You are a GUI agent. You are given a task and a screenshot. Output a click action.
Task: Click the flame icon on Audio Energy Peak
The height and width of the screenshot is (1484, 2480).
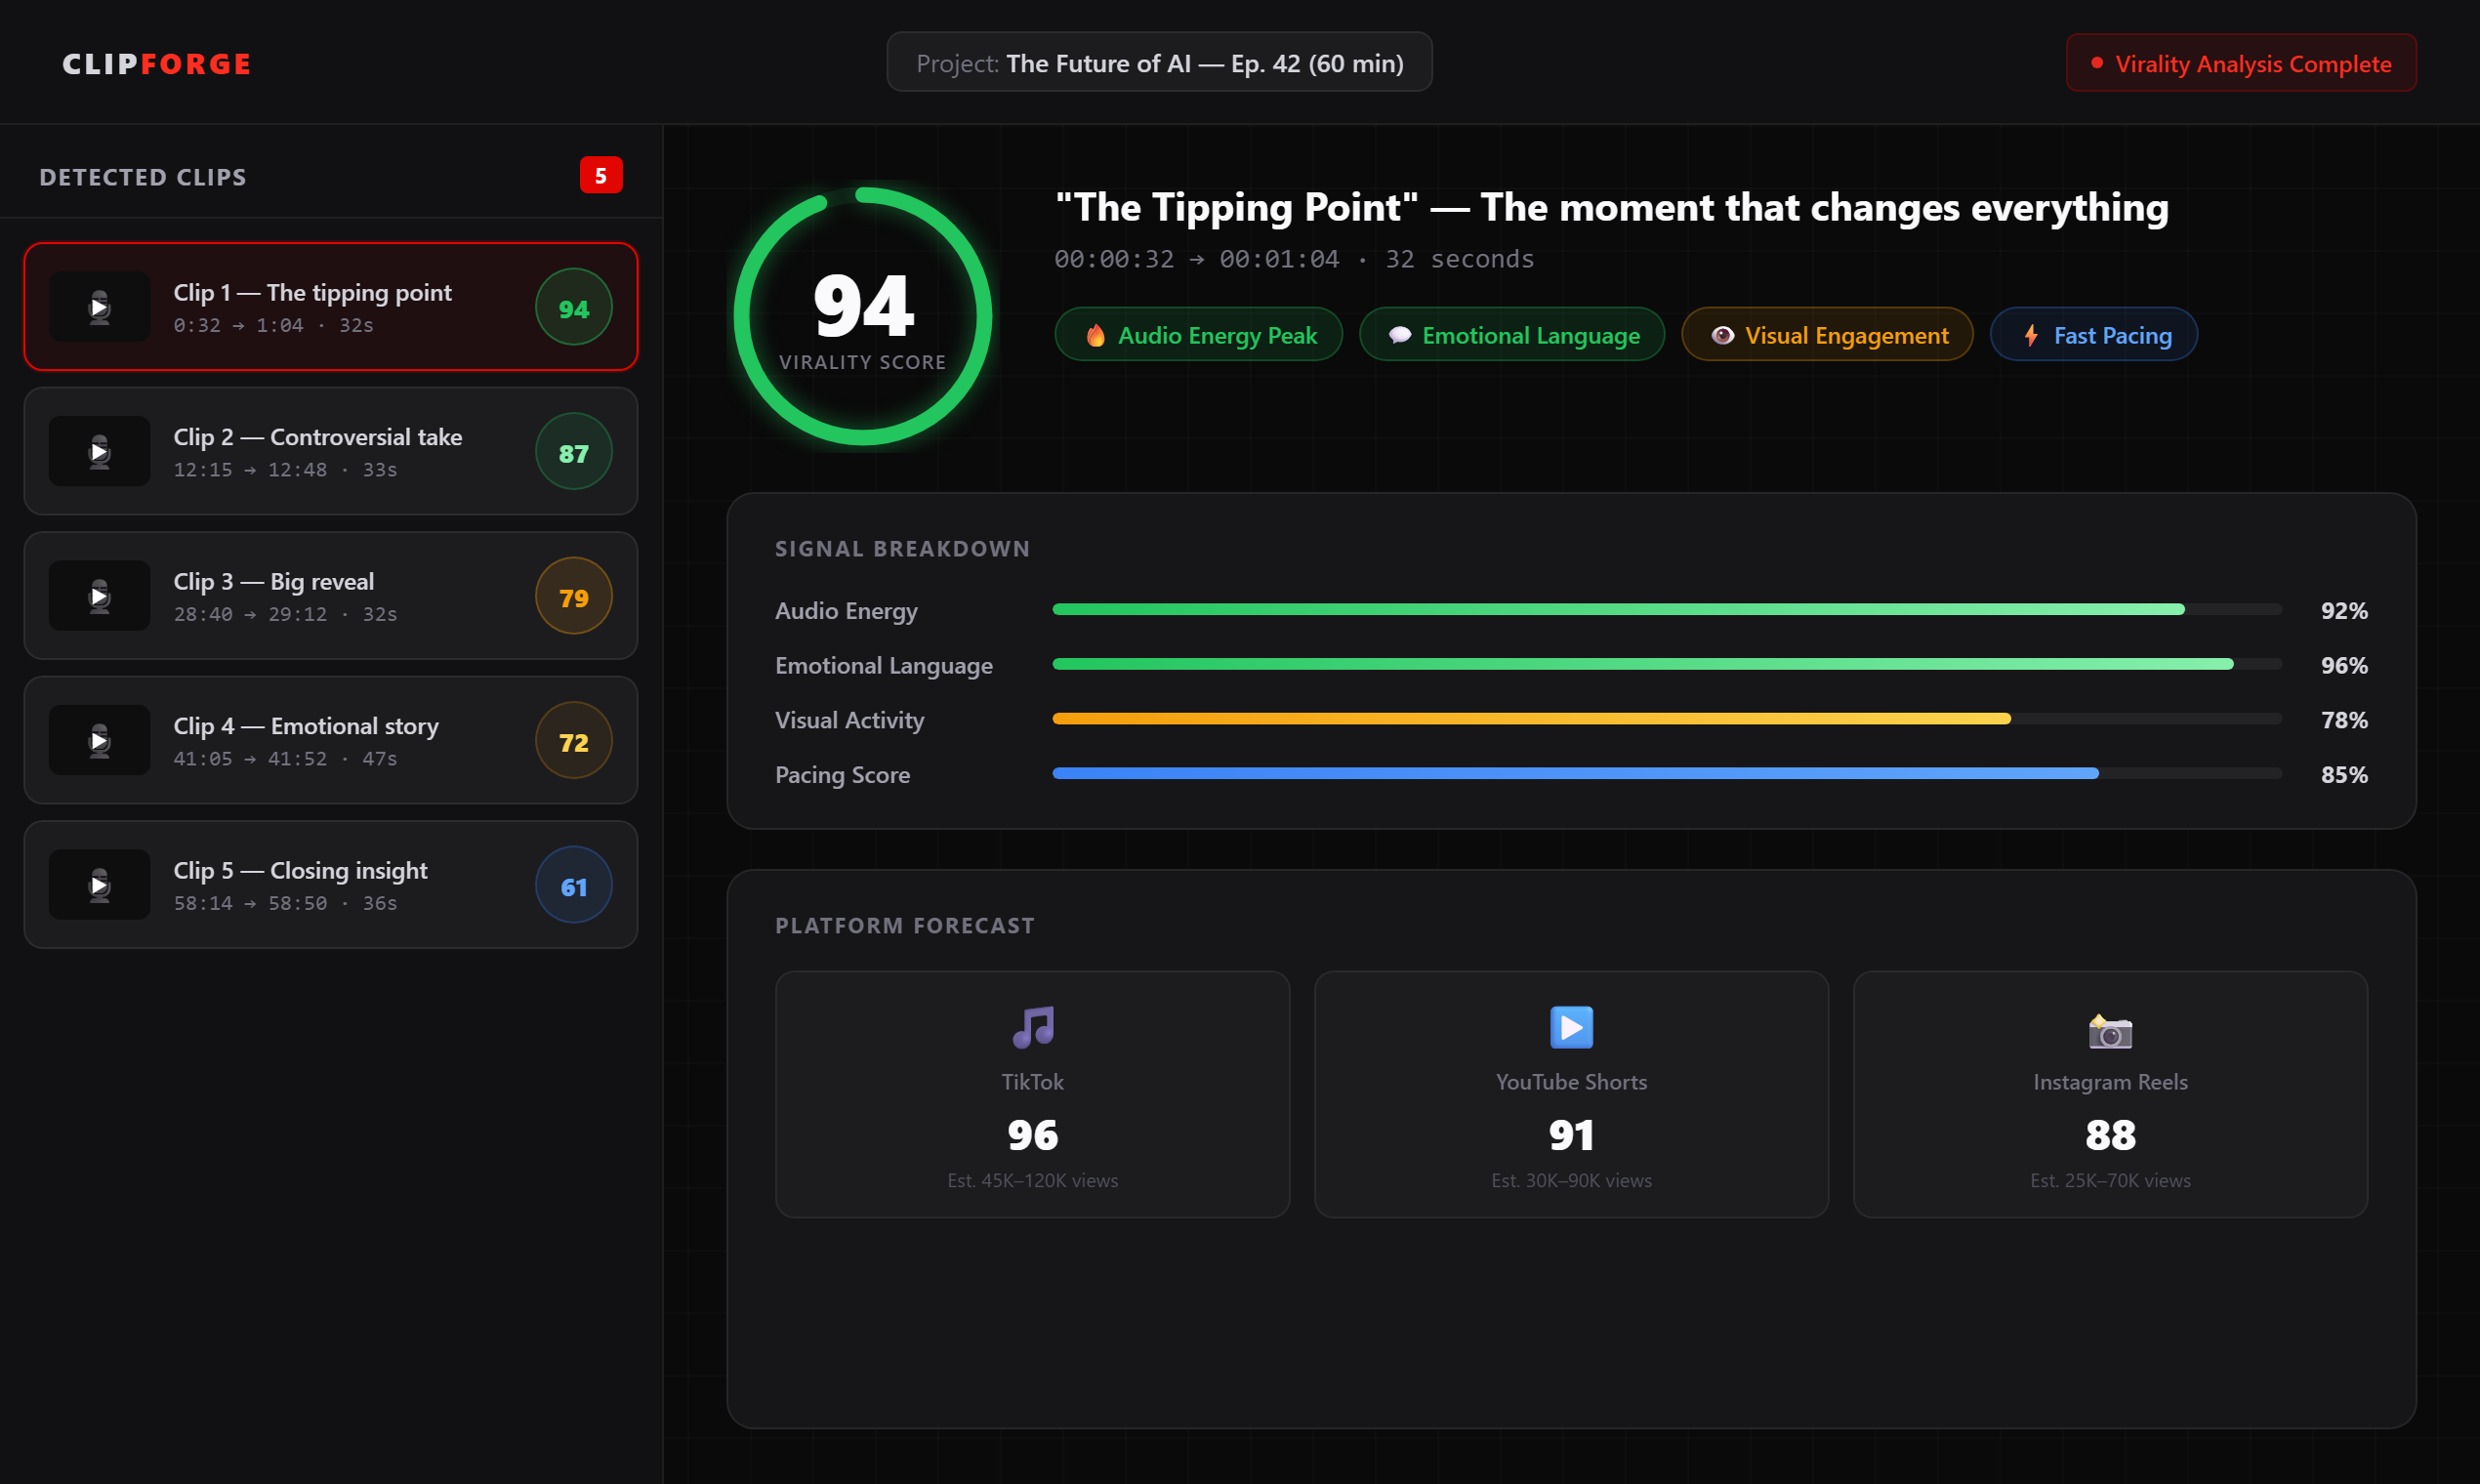(1095, 335)
